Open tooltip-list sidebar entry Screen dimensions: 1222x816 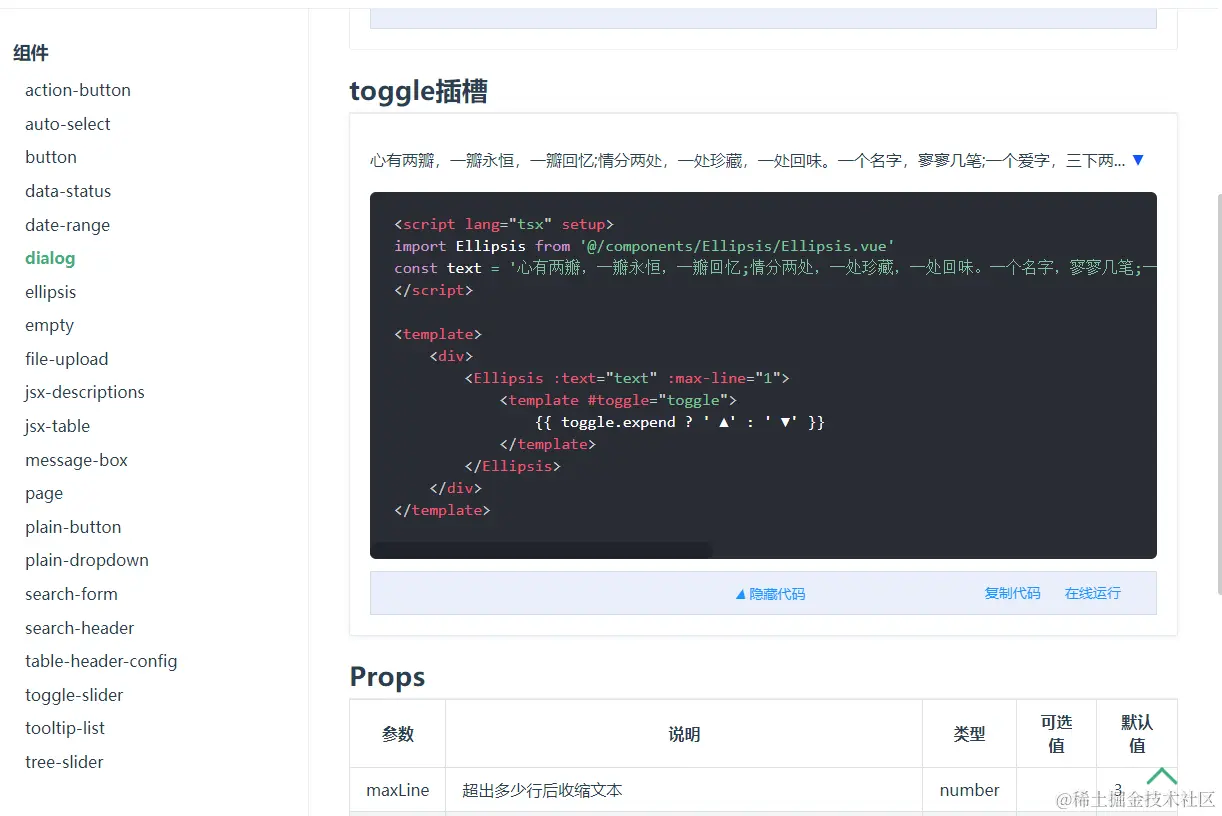(65, 728)
